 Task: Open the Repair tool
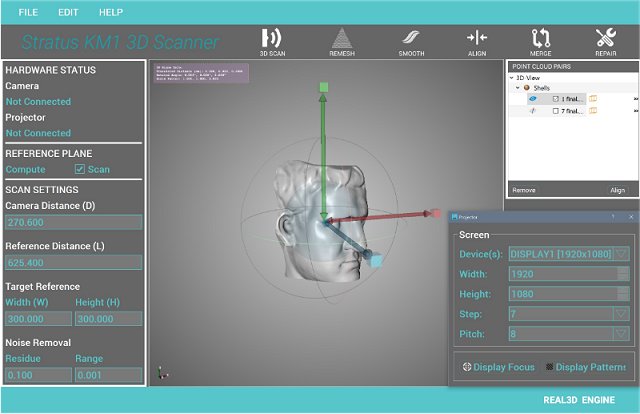pyautogui.click(x=606, y=42)
